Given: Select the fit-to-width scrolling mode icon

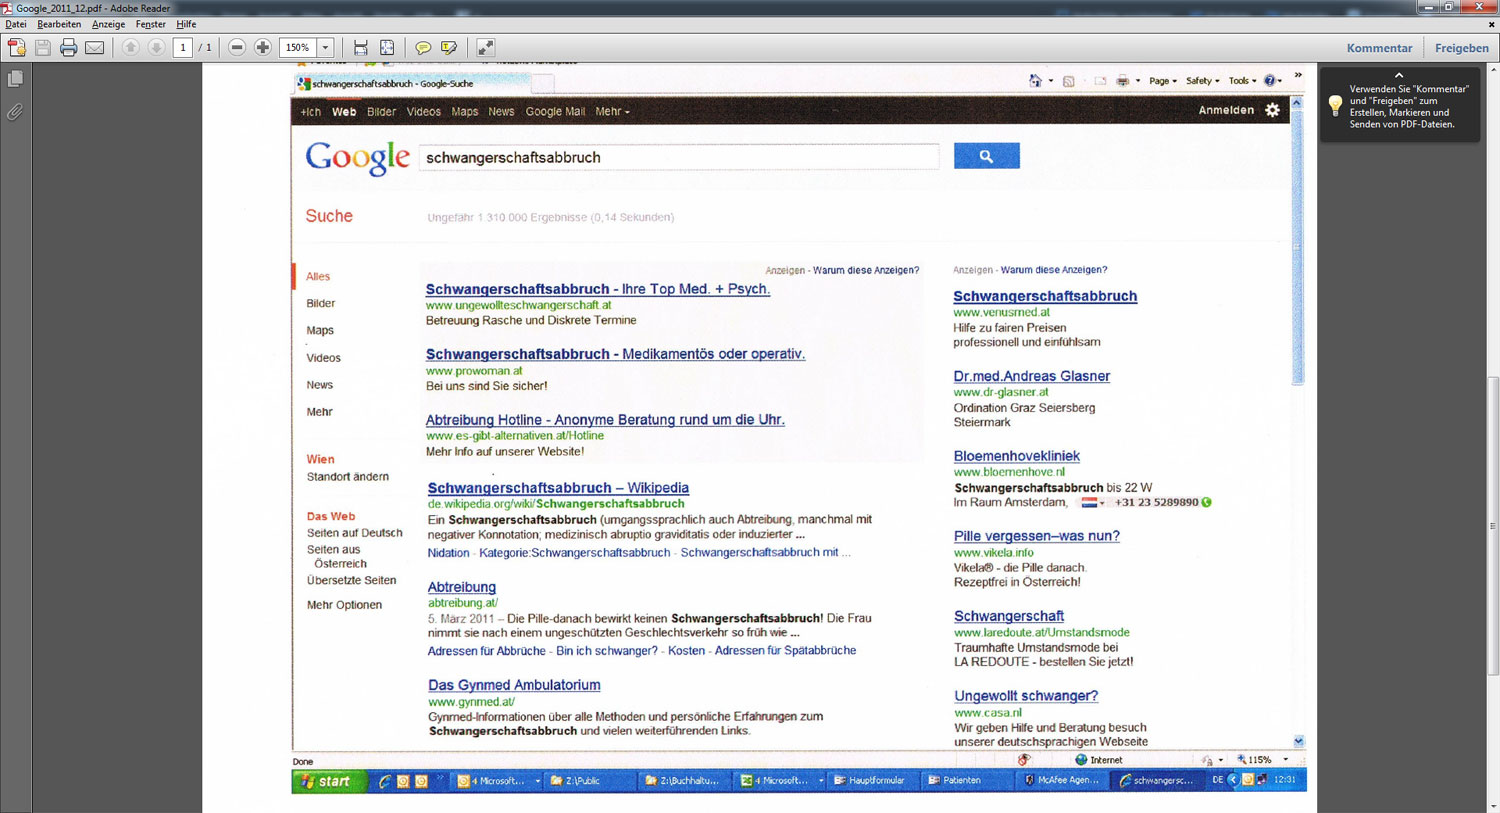Looking at the screenshot, I should (361, 47).
